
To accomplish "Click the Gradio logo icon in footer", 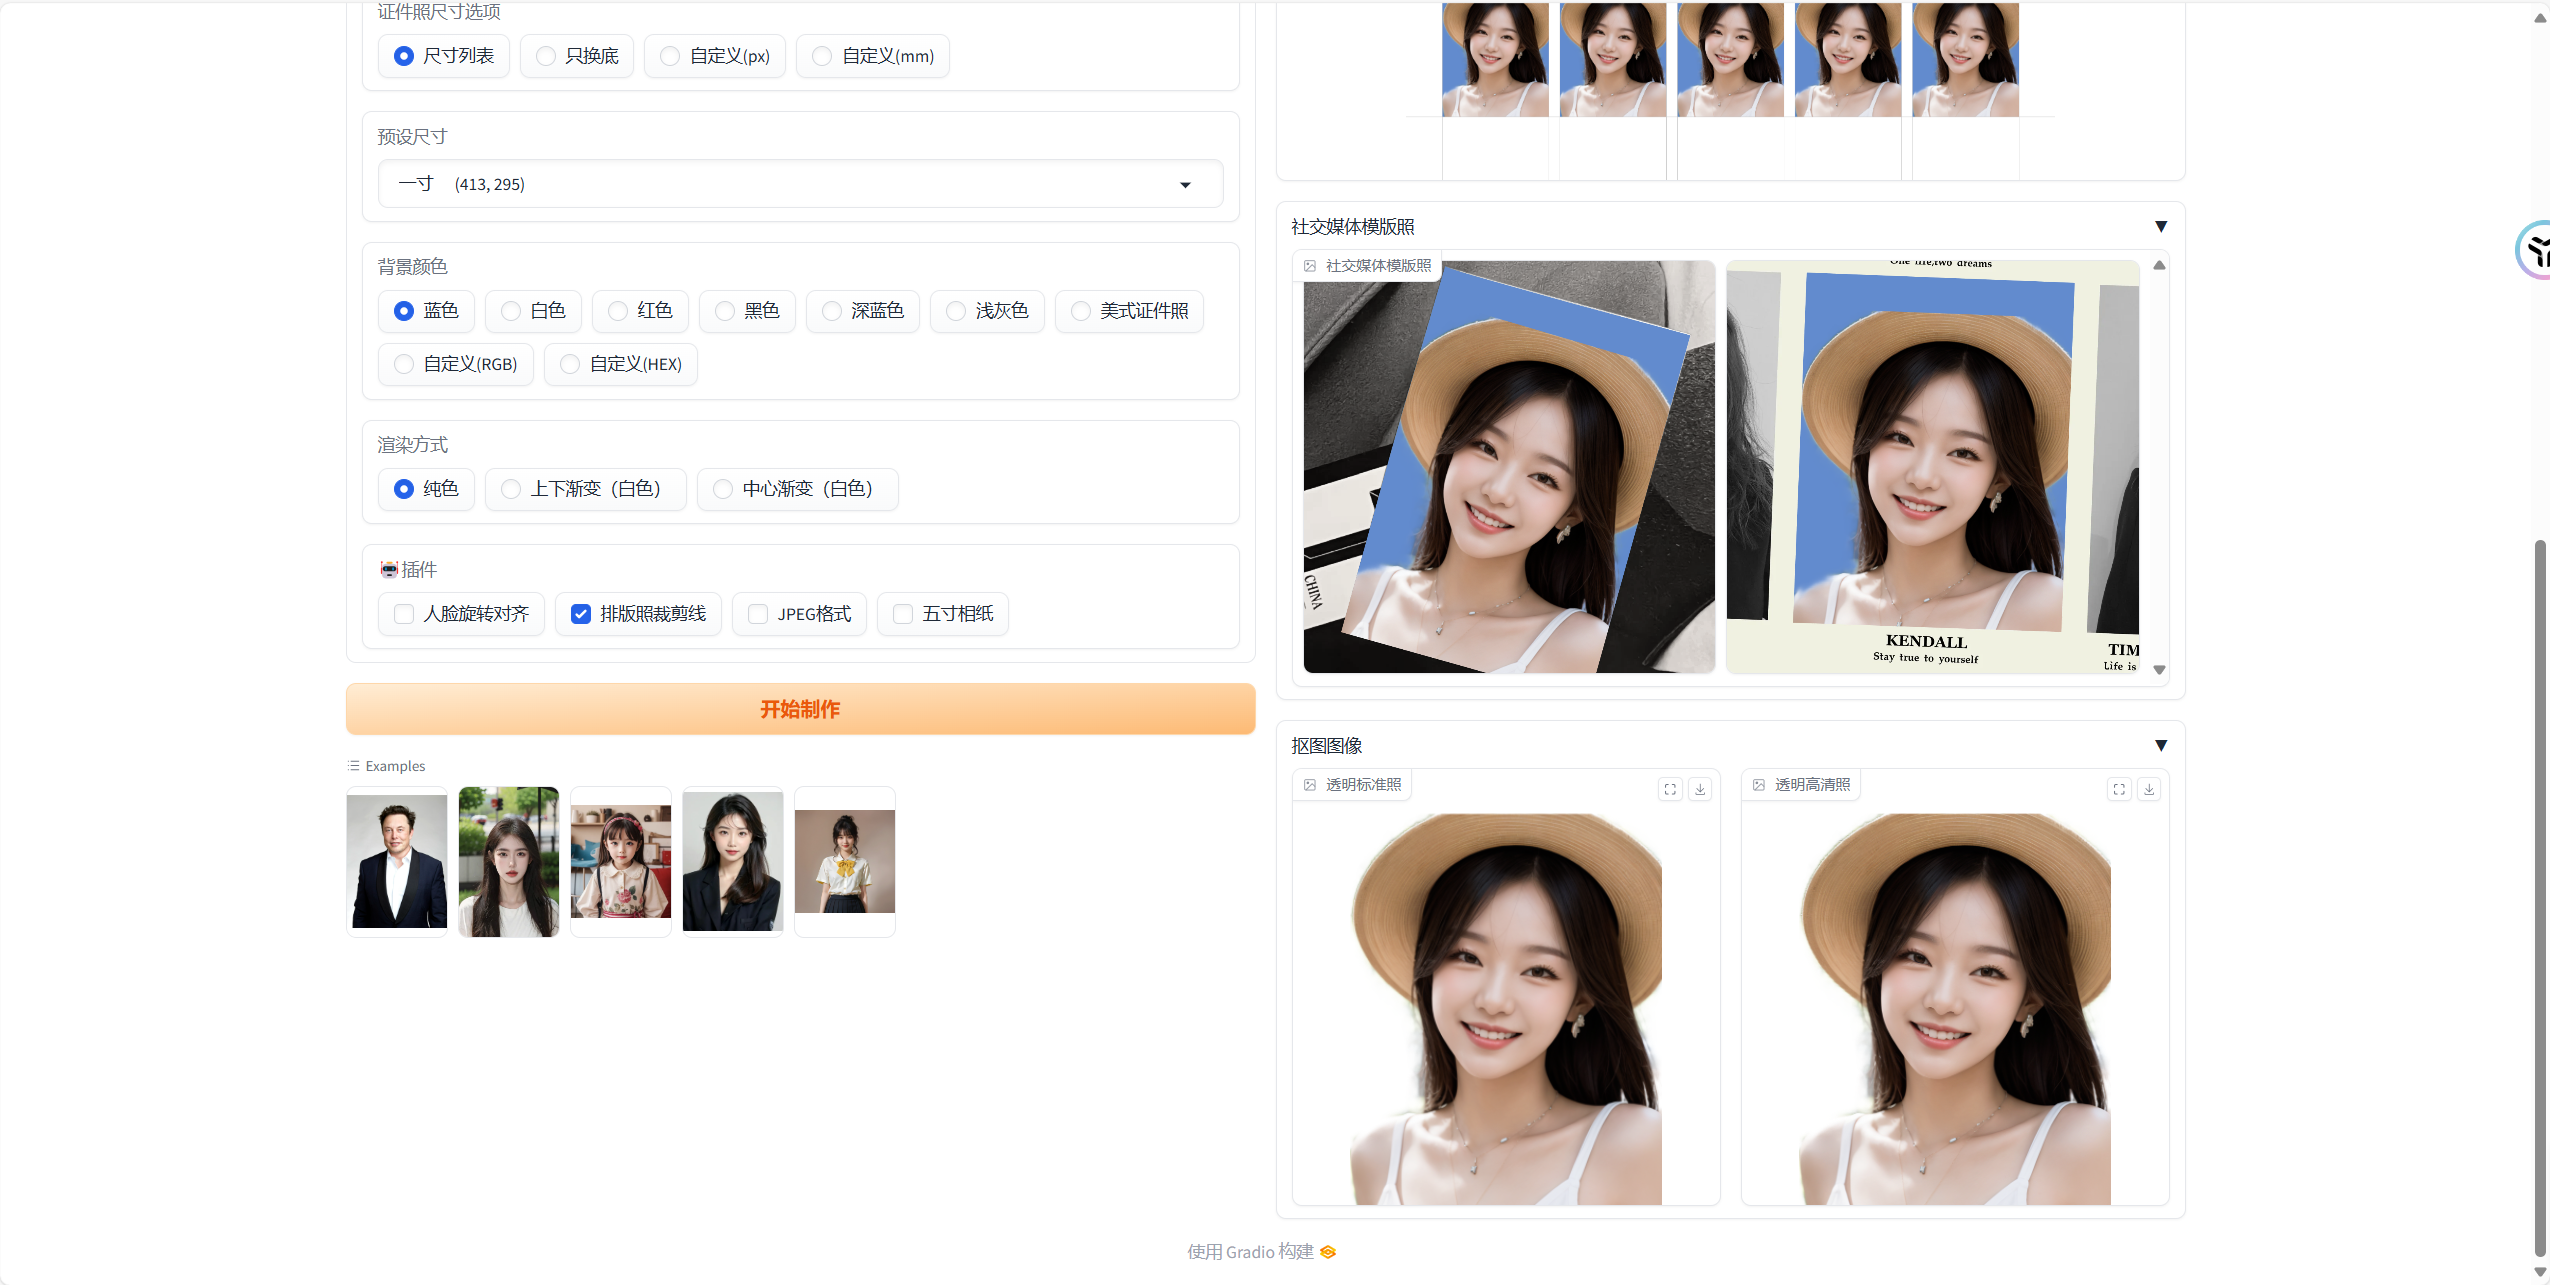I will [x=1328, y=1252].
